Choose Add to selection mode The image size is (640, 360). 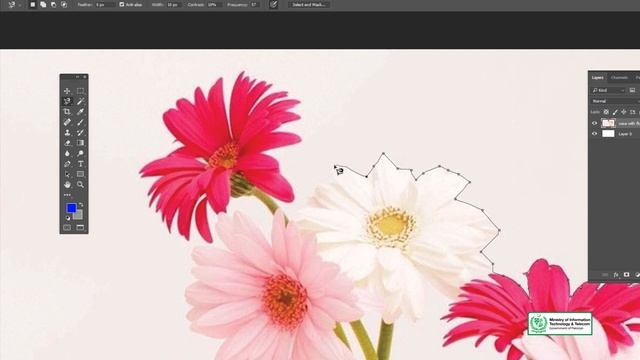click(43, 4)
